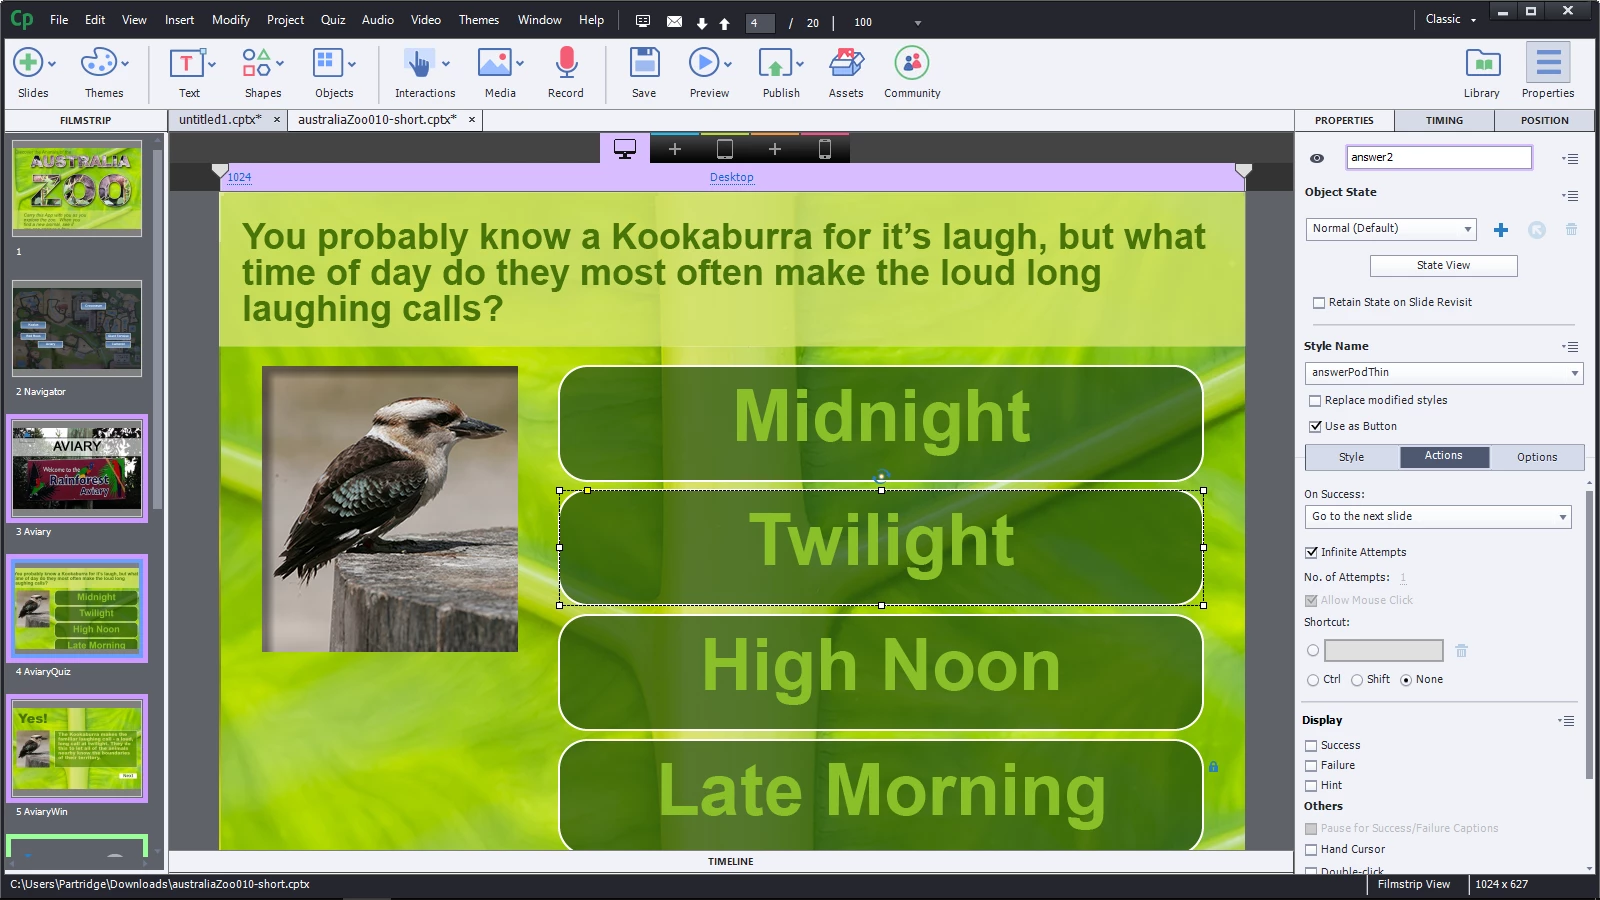Select the tablet breakpoint icon
The width and height of the screenshot is (1600, 900).
tap(725, 149)
